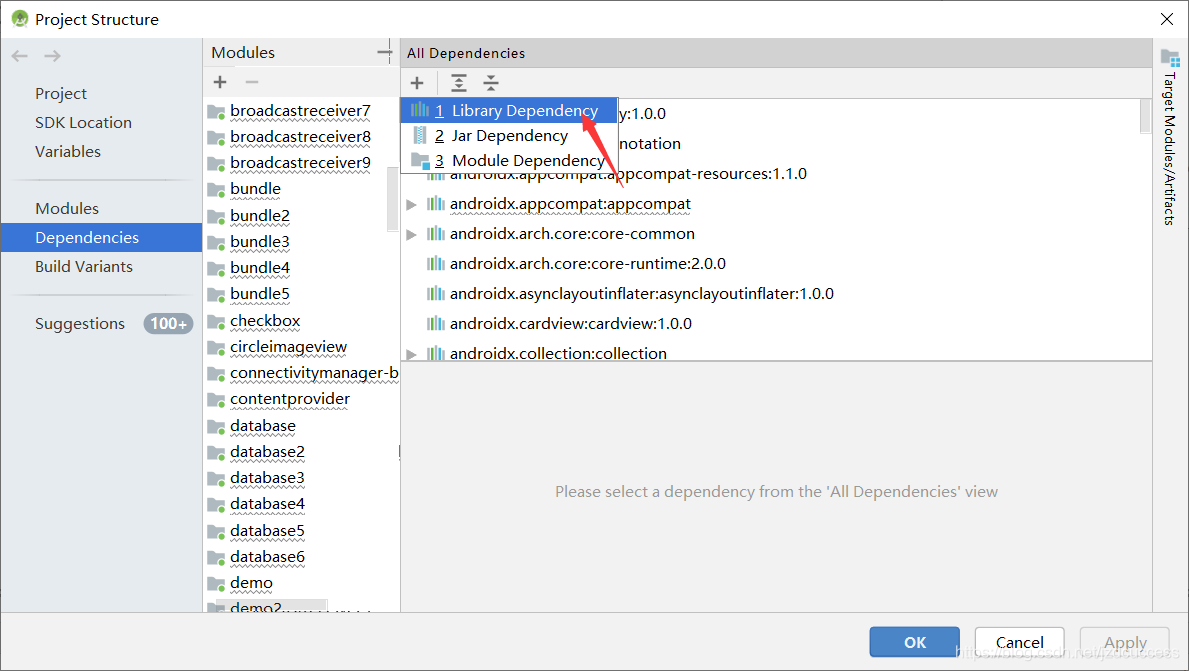Click the 100+ suggestions badge
The width and height of the screenshot is (1189, 671).
click(x=168, y=324)
